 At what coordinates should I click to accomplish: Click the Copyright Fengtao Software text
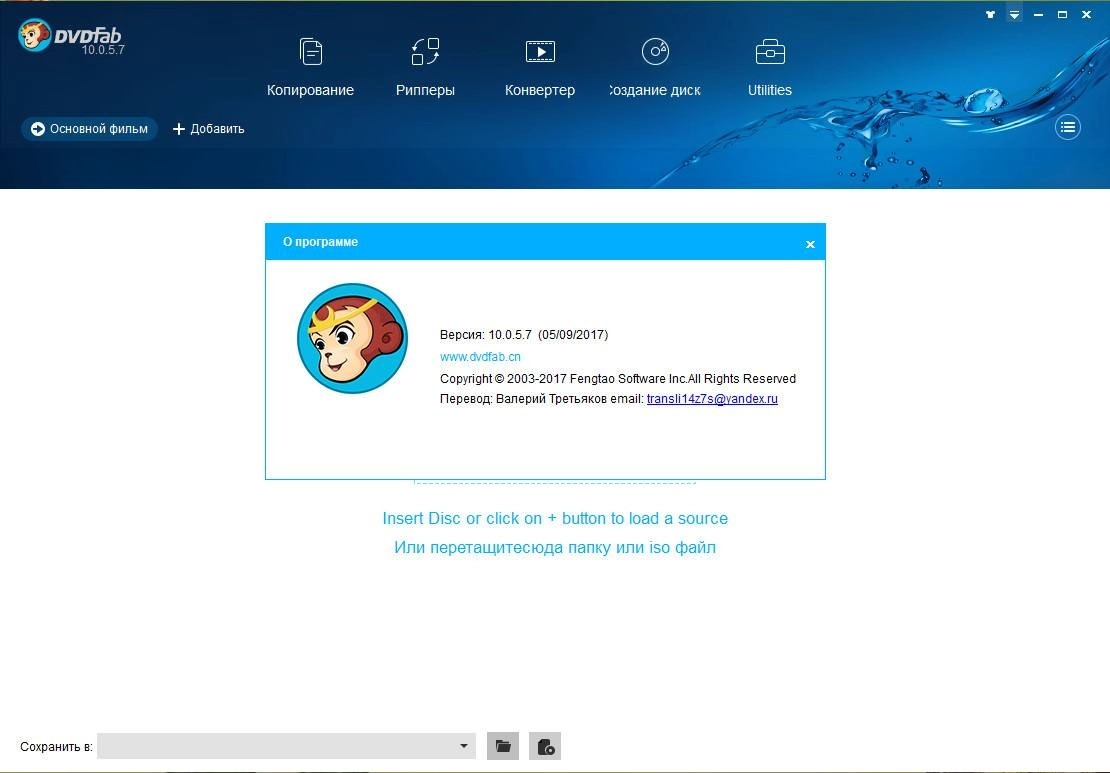click(x=618, y=379)
